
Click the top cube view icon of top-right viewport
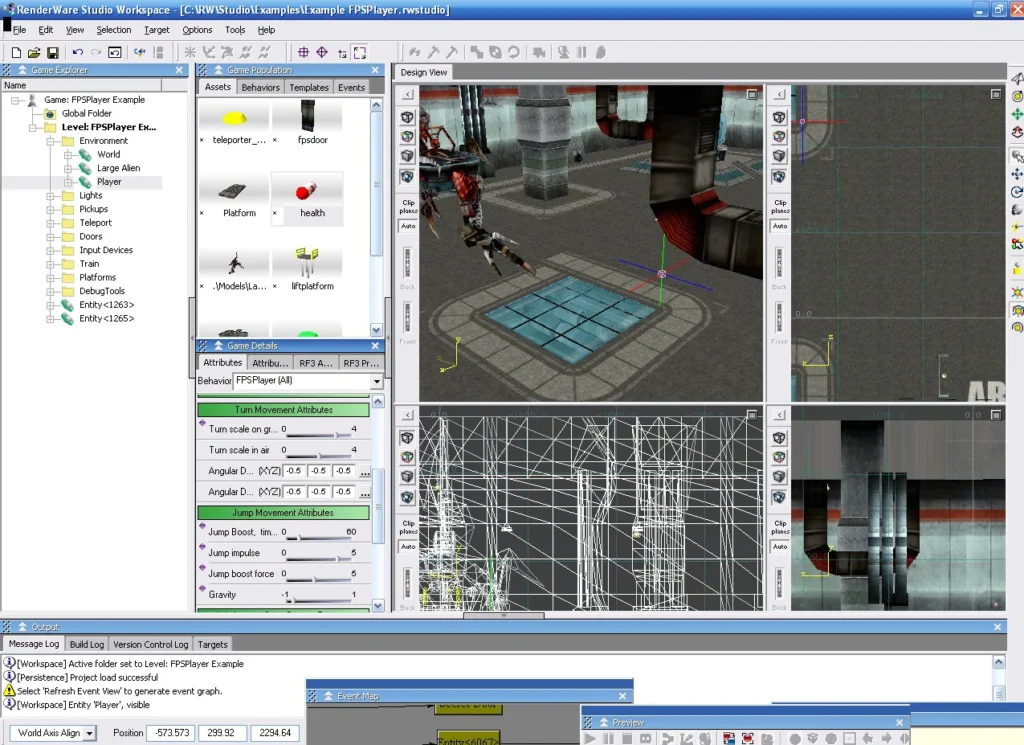pos(779,118)
